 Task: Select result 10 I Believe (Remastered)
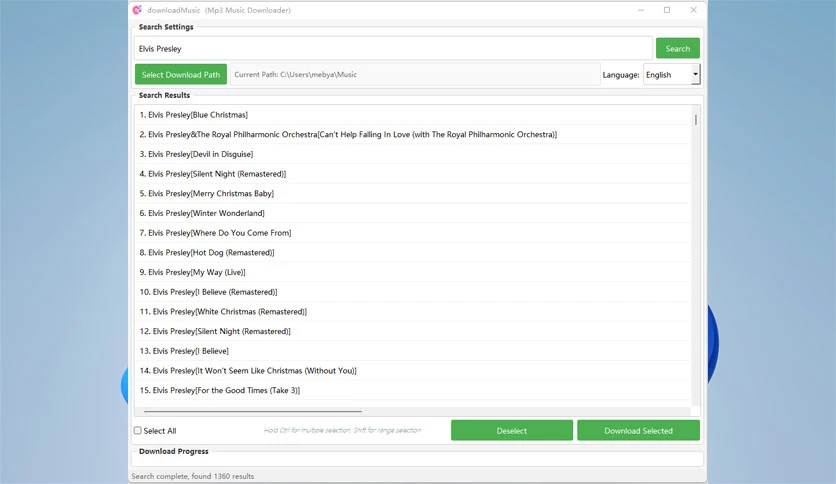click(413, 292)
